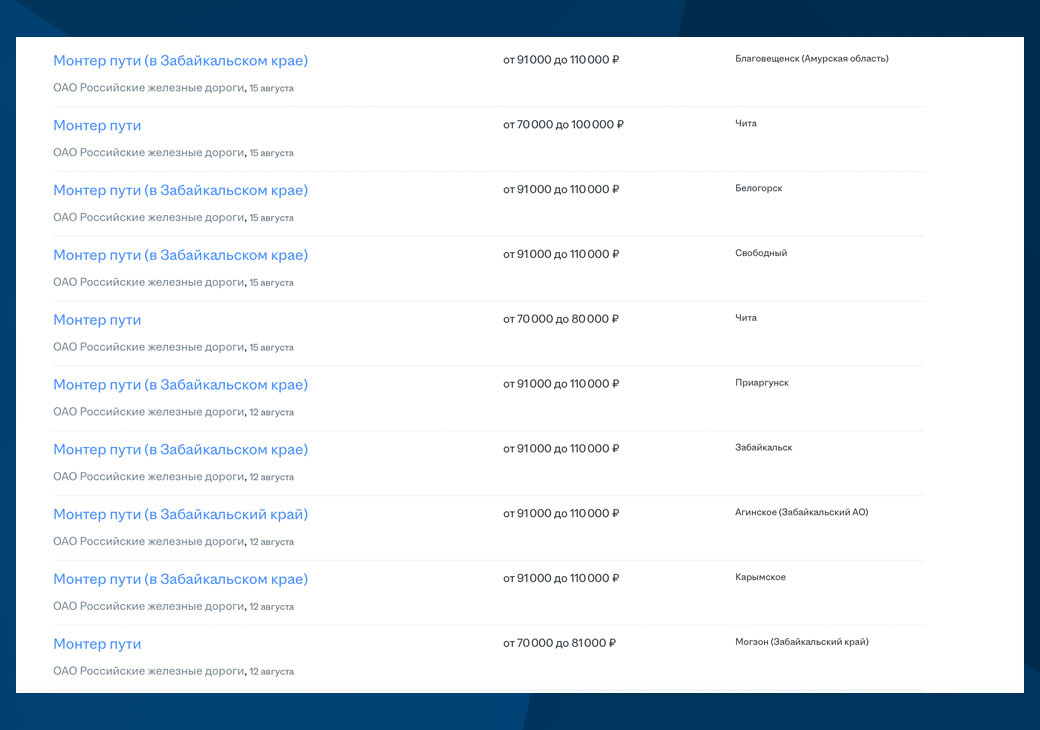The width and height of the screenshot is (1040, 730).
Task: Click the salary in the Приаргунск row
Action: pyautogui.click(x=560, y=384)
